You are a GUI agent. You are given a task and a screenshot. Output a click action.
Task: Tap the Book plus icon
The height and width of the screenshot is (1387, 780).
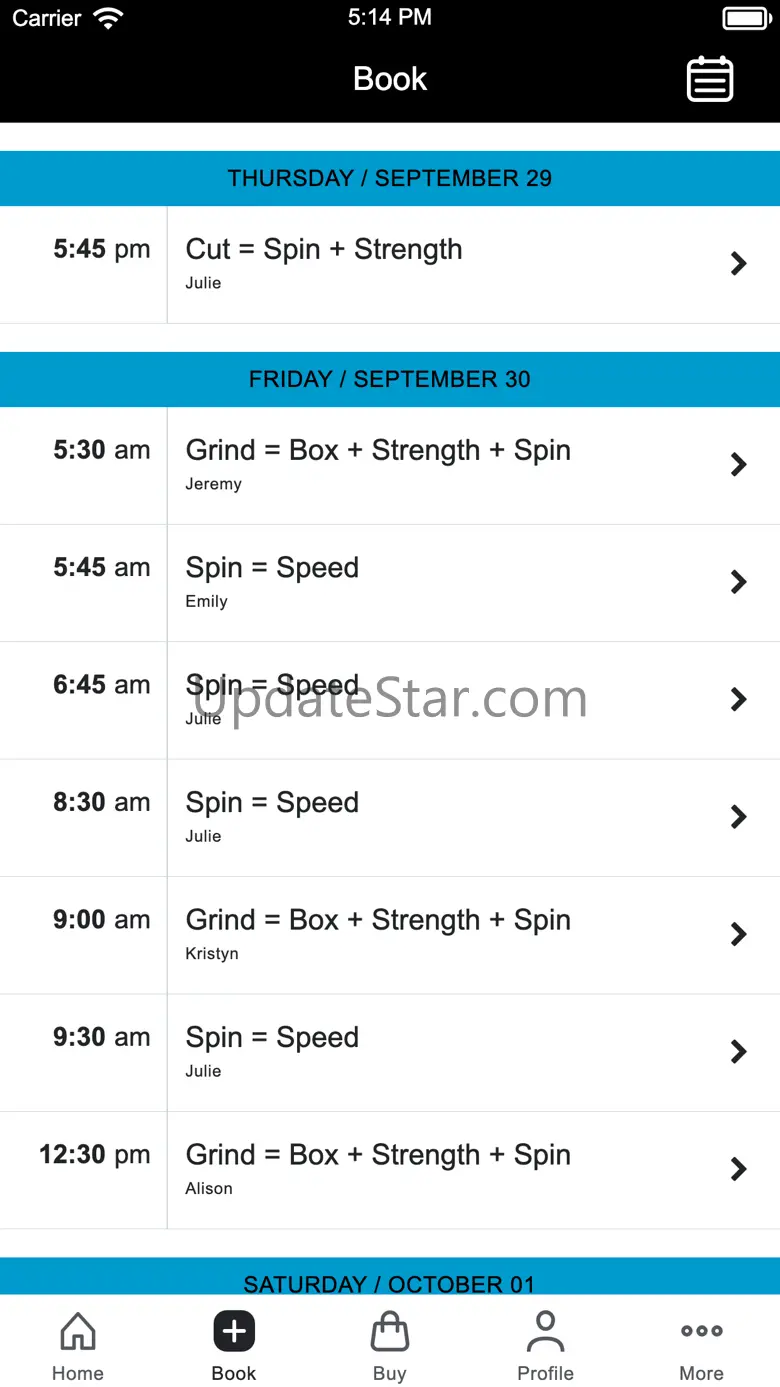(234, 1332)
